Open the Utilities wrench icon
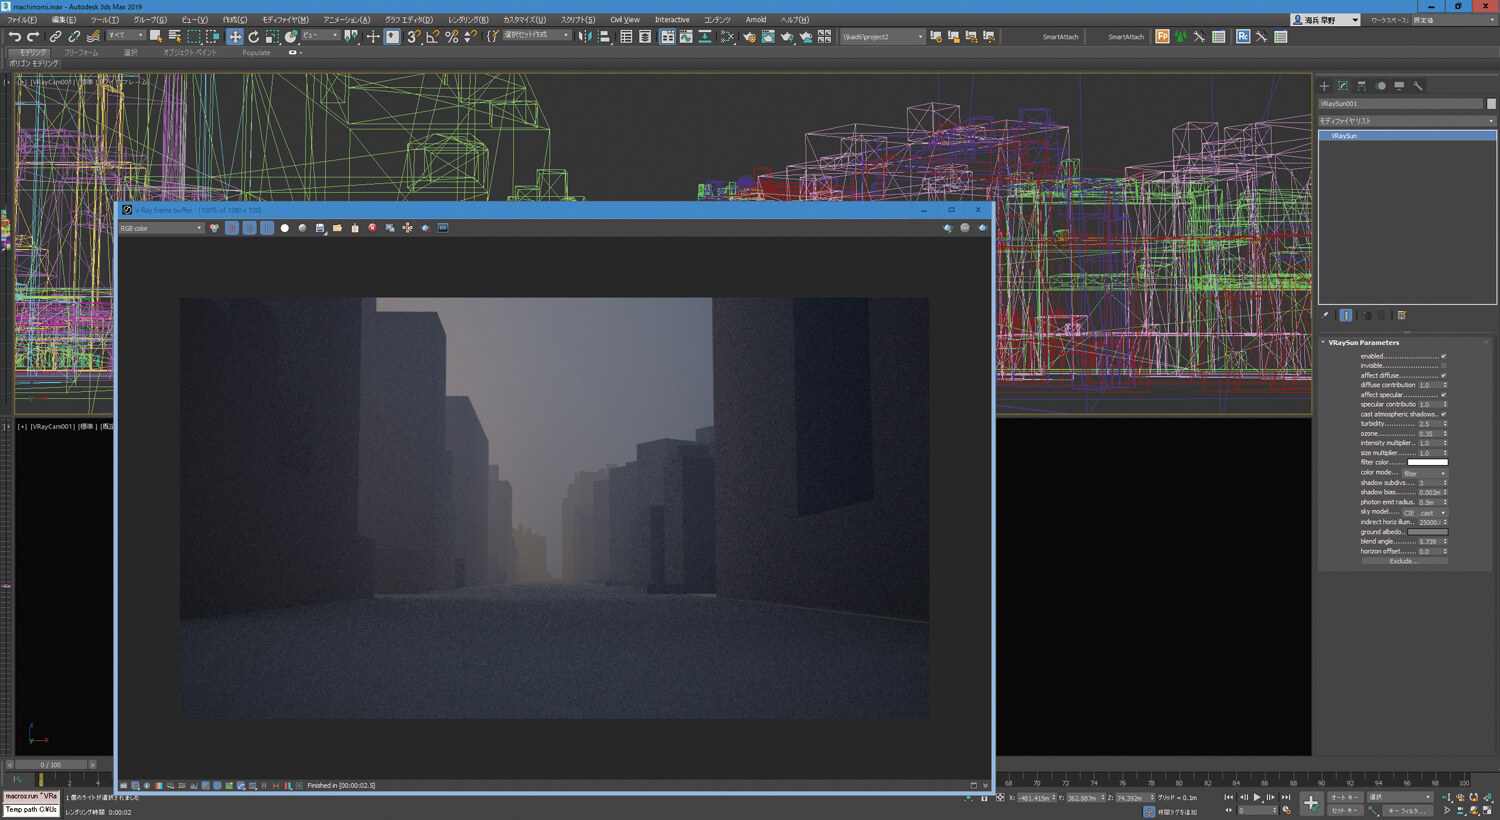Viewport: 1500px width, 820px height. (1418, 86)
